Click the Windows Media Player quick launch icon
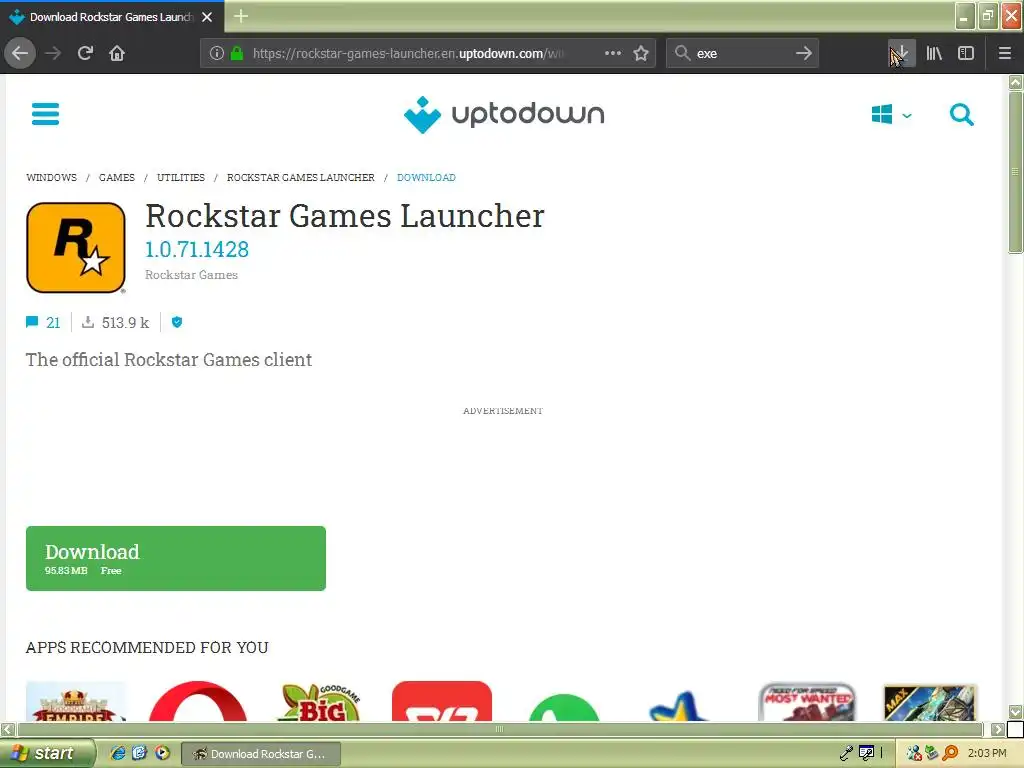The image size is (1024, 768). click(162, 753)
